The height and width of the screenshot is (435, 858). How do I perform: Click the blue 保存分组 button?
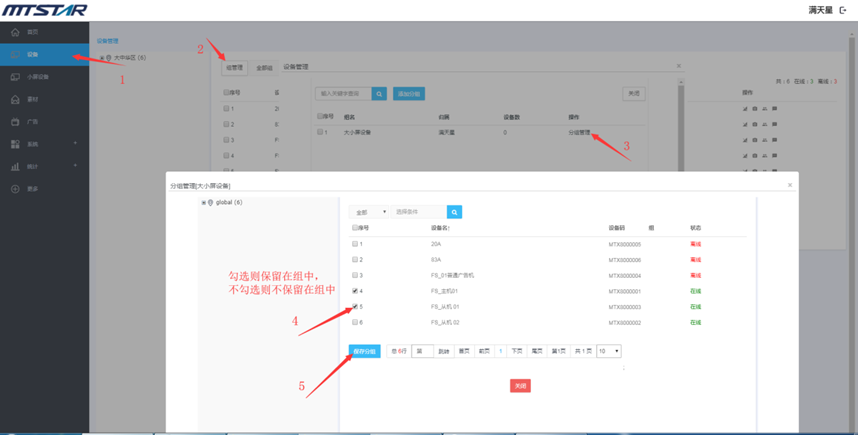(x=364, y=351)
